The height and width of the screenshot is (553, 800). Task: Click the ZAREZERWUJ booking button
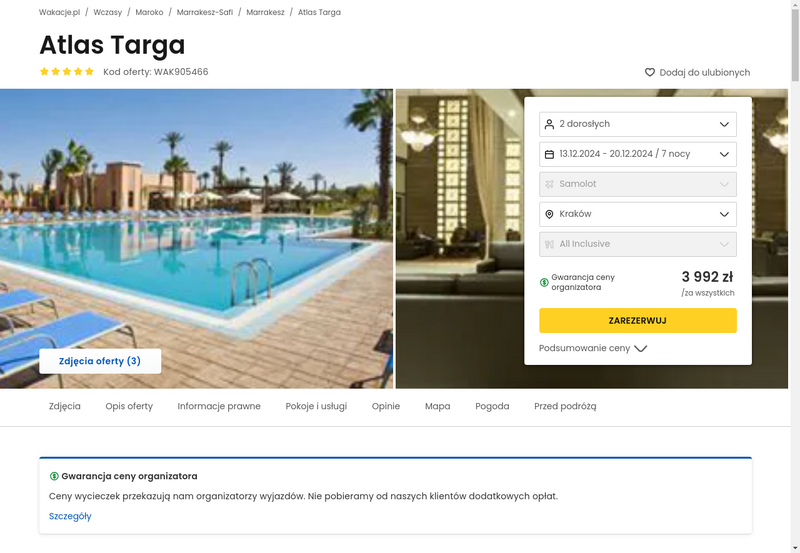pos(638,320)
